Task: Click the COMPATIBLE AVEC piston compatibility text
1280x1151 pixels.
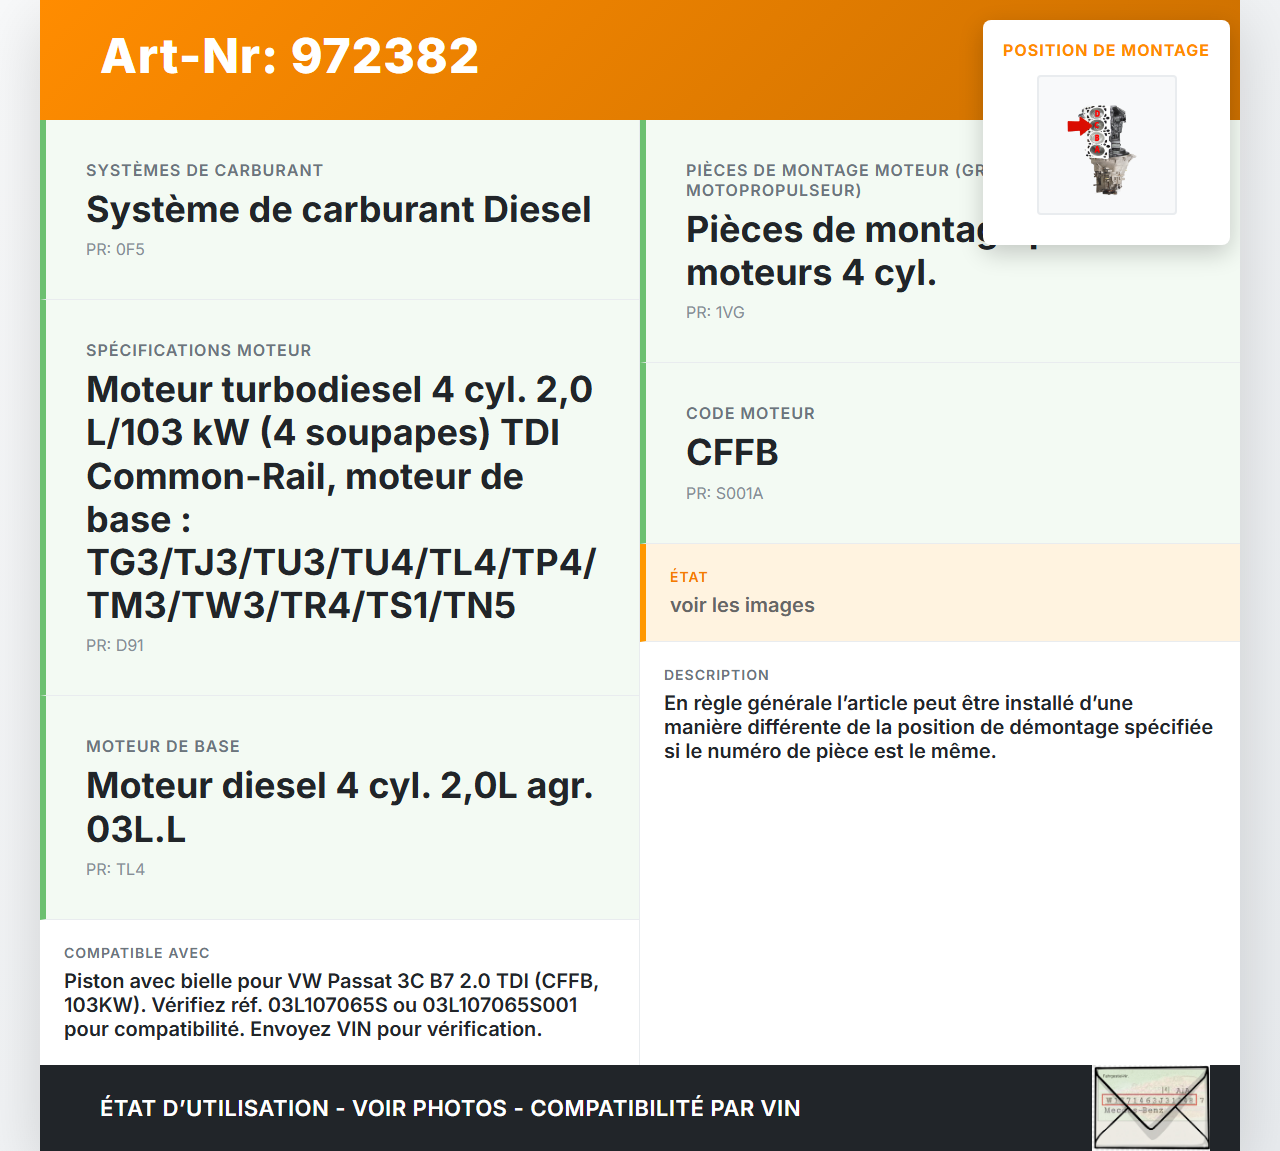Action: point(331,1005)
